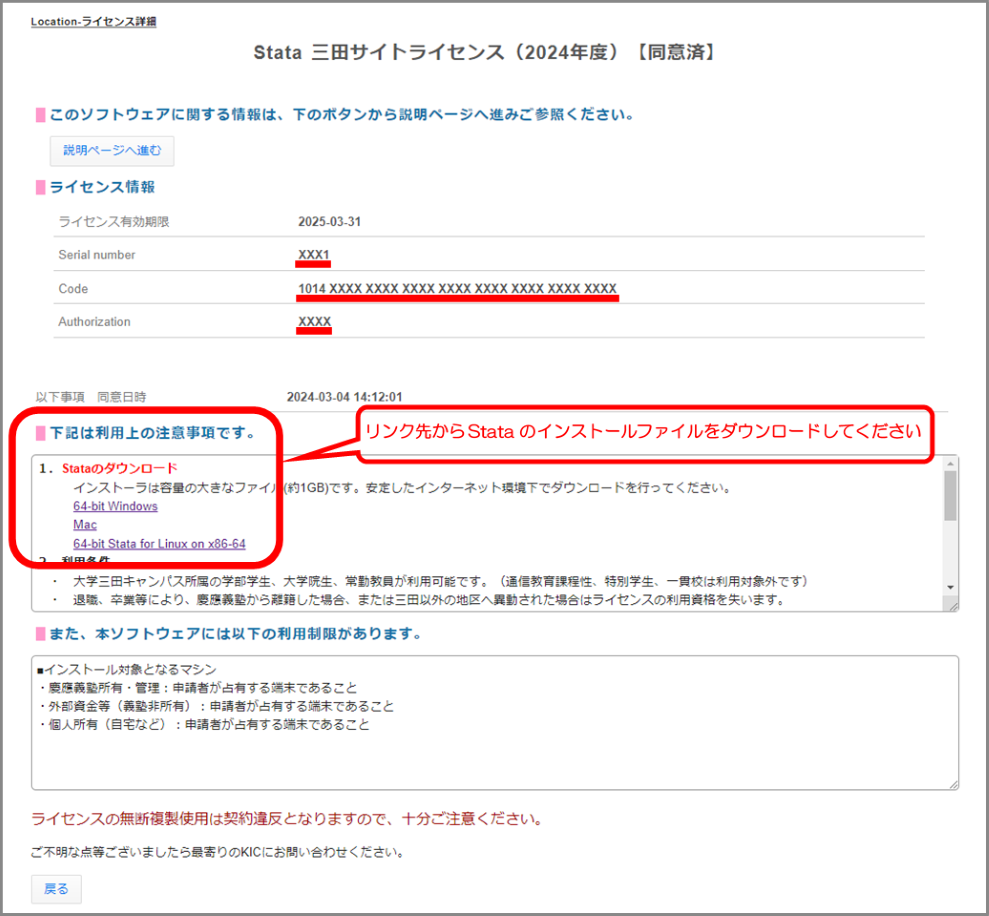Click the 説明ページへ進む button
Viewport: 989px width, 916px height.
(x=112, y=151)
